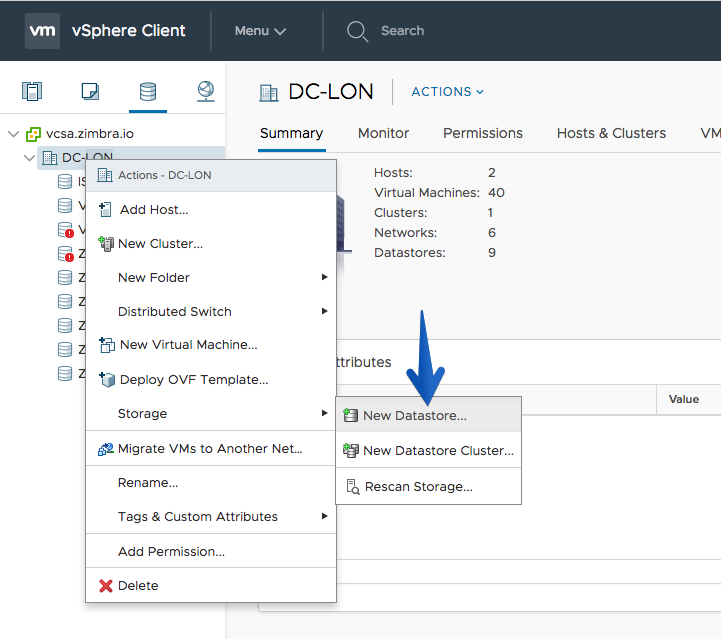This screenshot has height=639, width=721.
Task: Expand Tags & Custom Attributes submenu arrow
Action: pos(325,516)
